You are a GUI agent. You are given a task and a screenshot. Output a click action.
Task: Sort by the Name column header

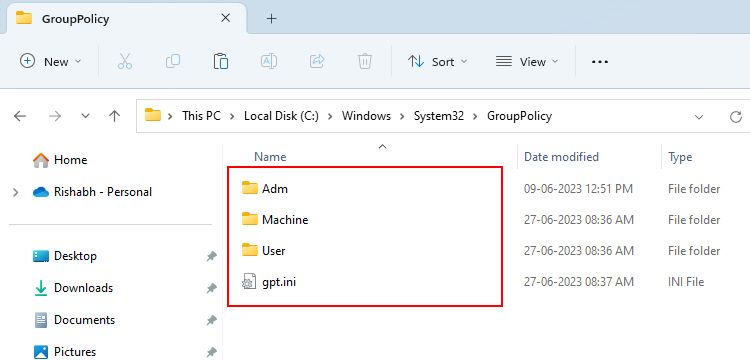click(x=270, y=157)
